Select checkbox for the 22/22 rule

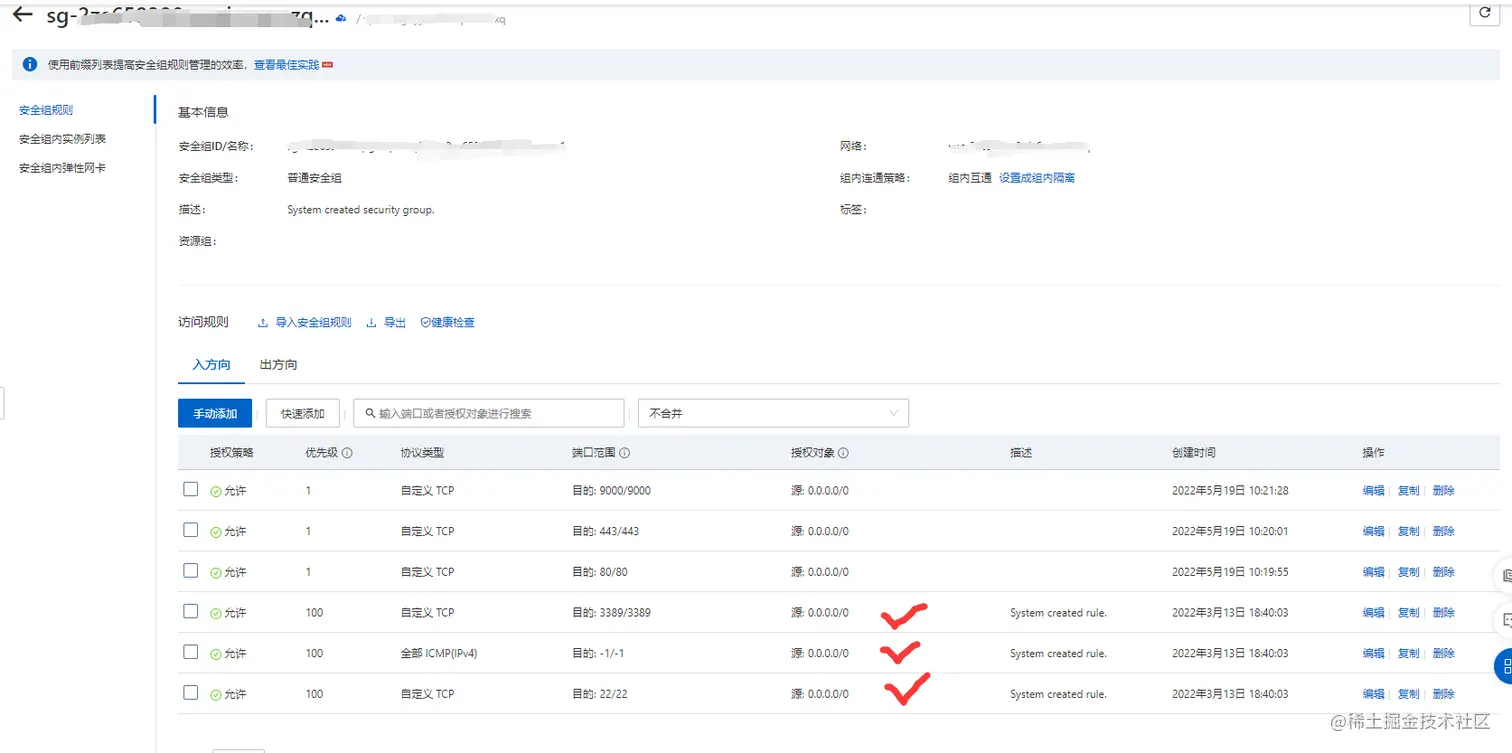tap(191, 693)
